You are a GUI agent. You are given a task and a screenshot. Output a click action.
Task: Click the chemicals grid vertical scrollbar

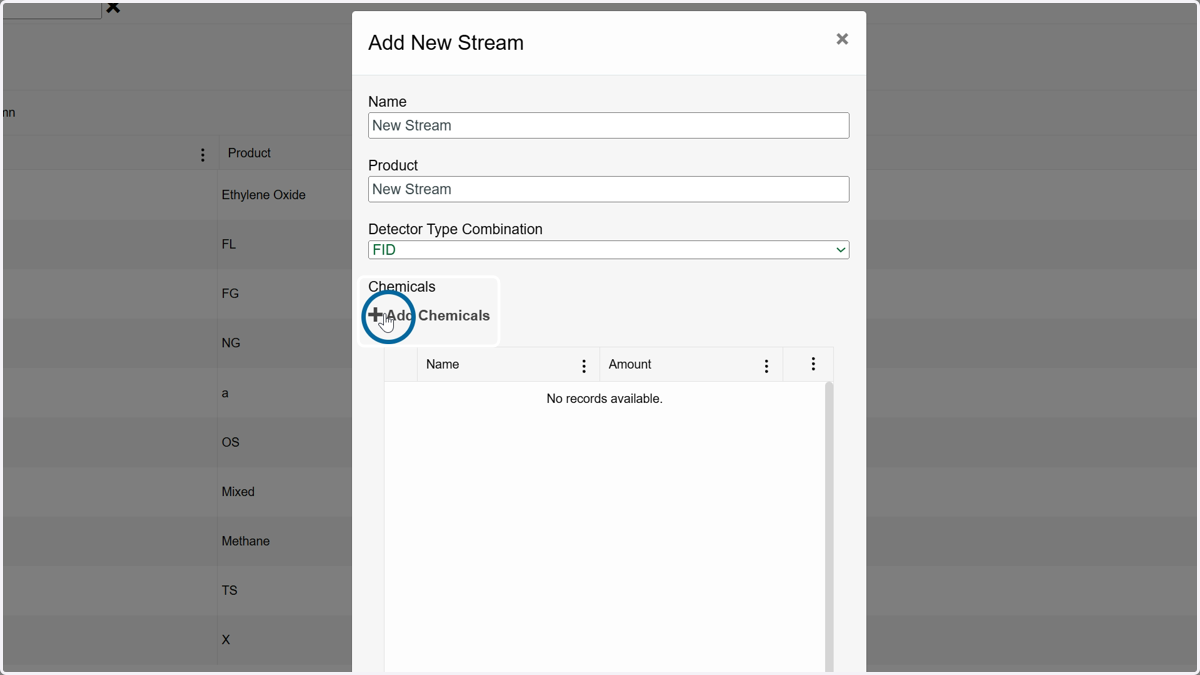[829, 527]
